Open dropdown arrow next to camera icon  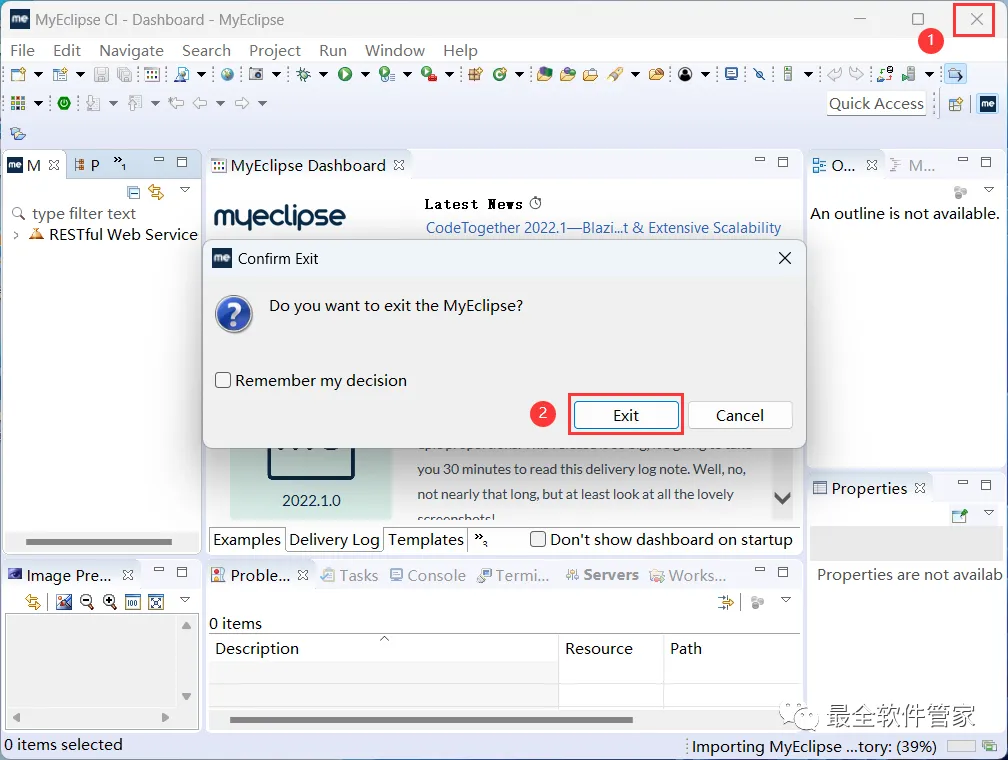click(276, 75)
